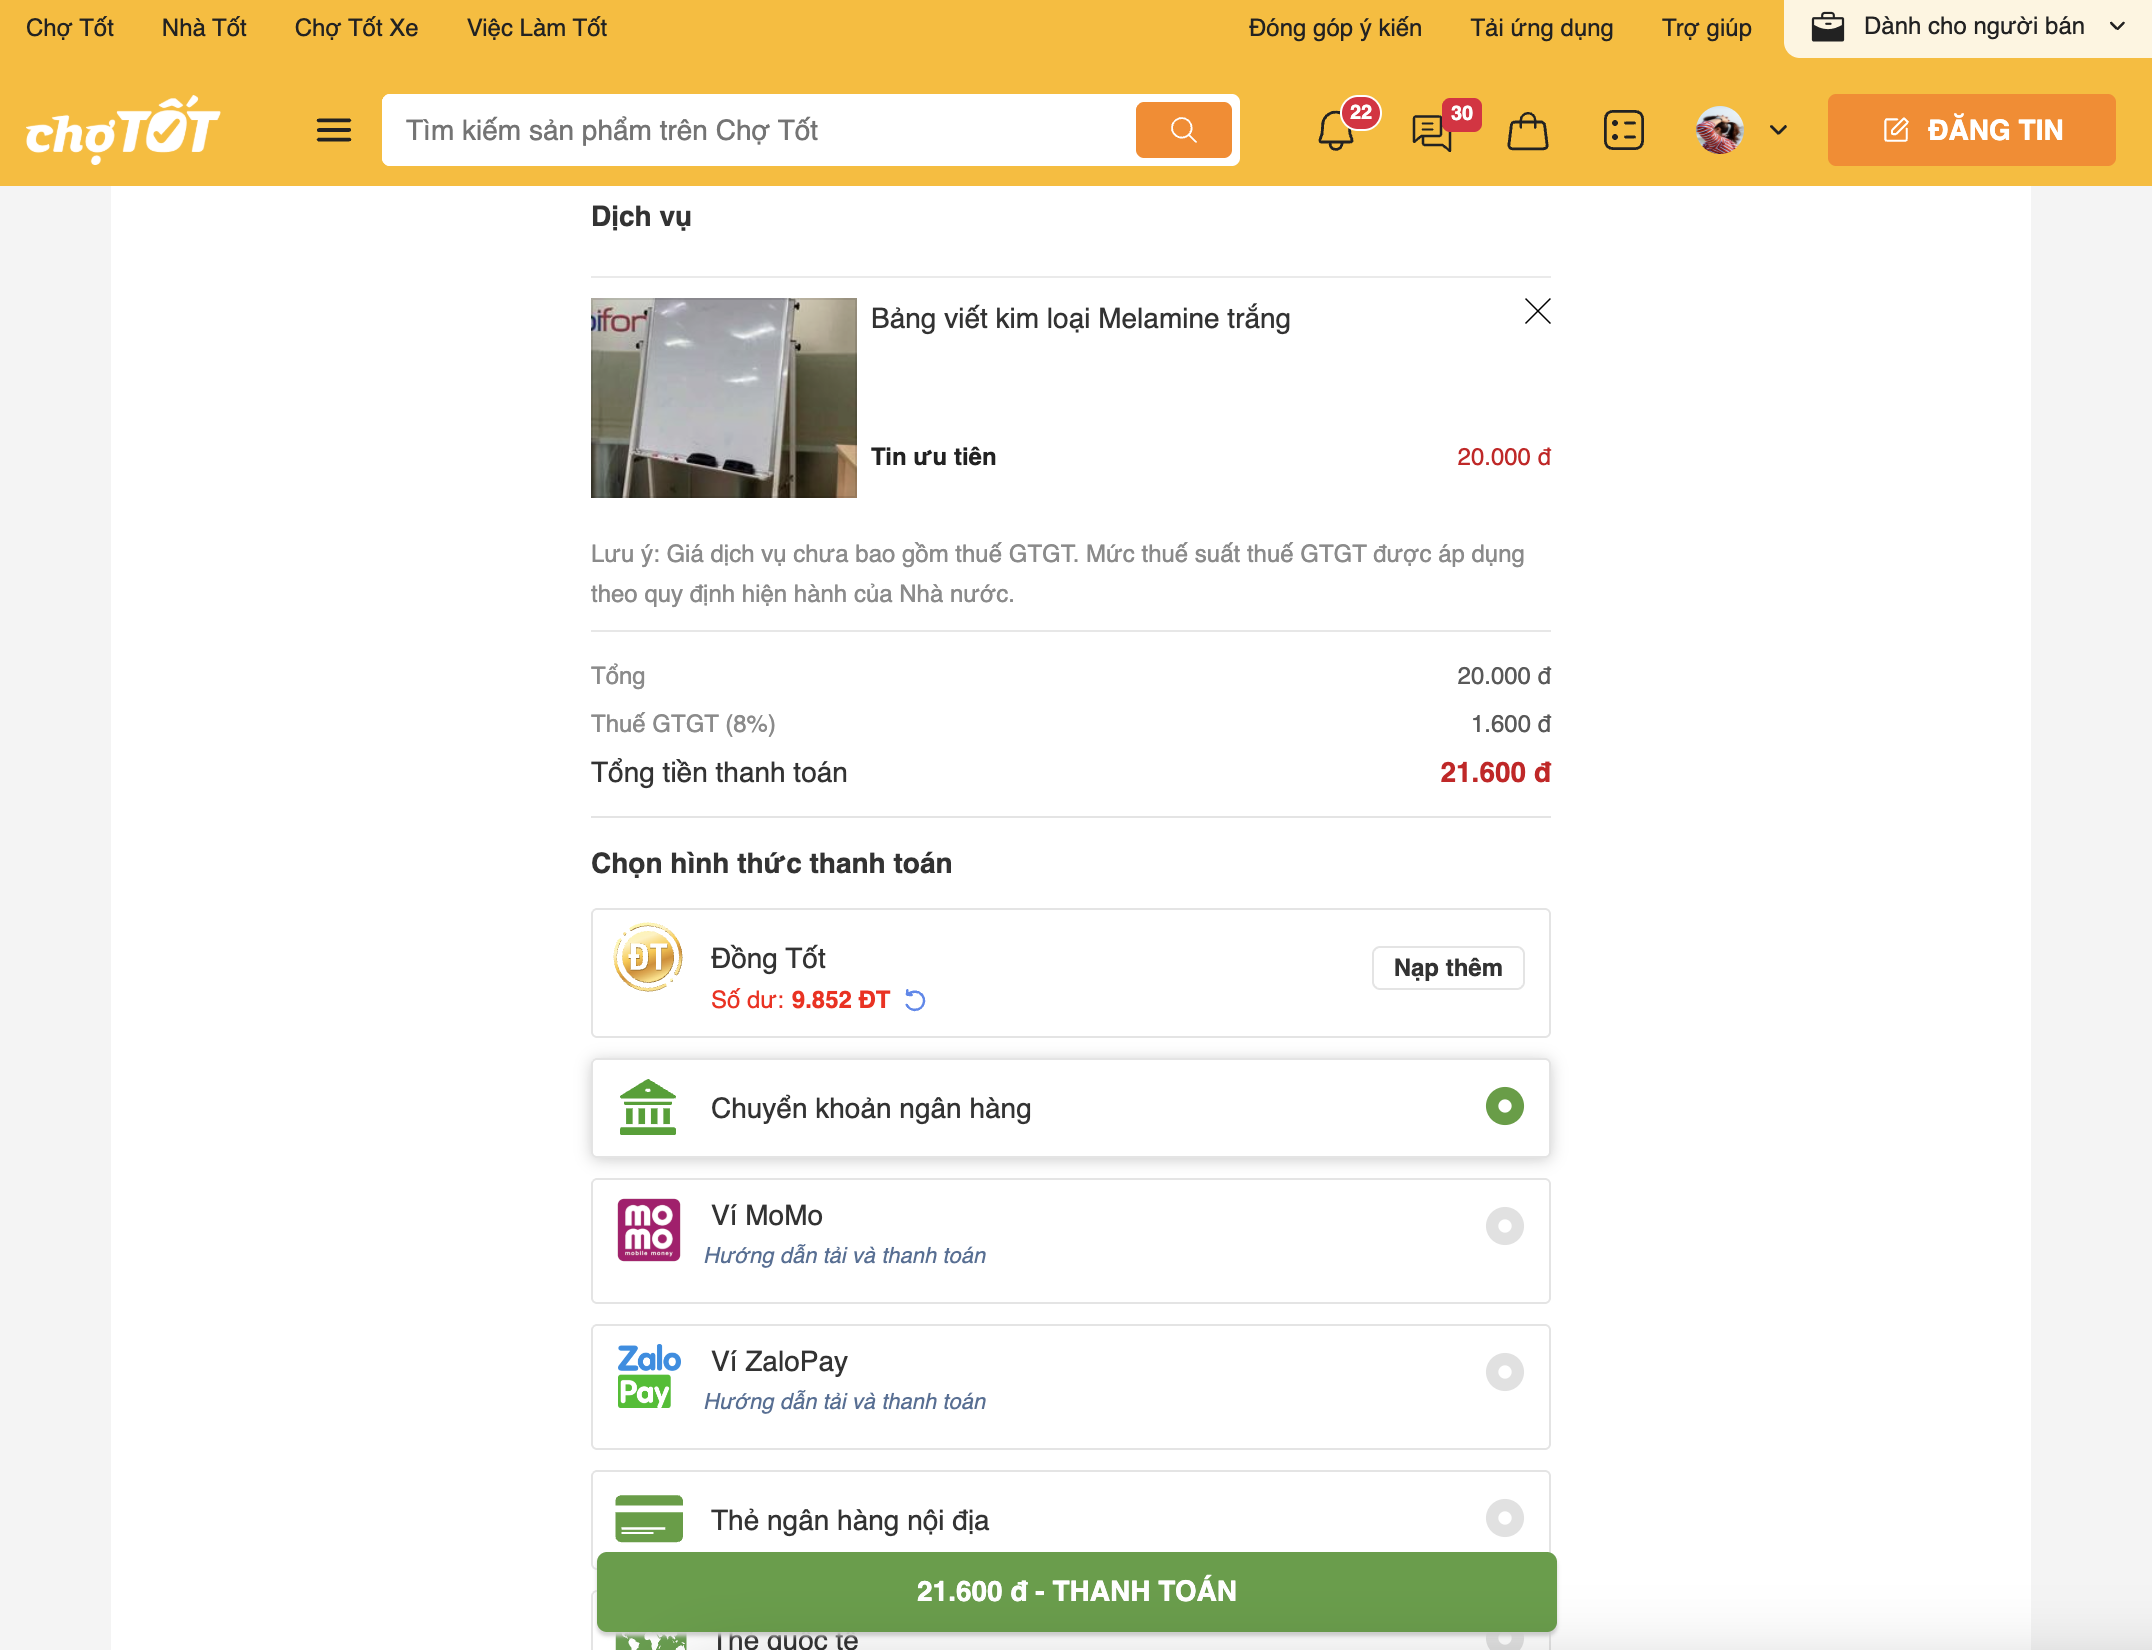Click the Chợ Tốt logo
Screen dimensions: 2152x1650
click(x=122, y=130)
